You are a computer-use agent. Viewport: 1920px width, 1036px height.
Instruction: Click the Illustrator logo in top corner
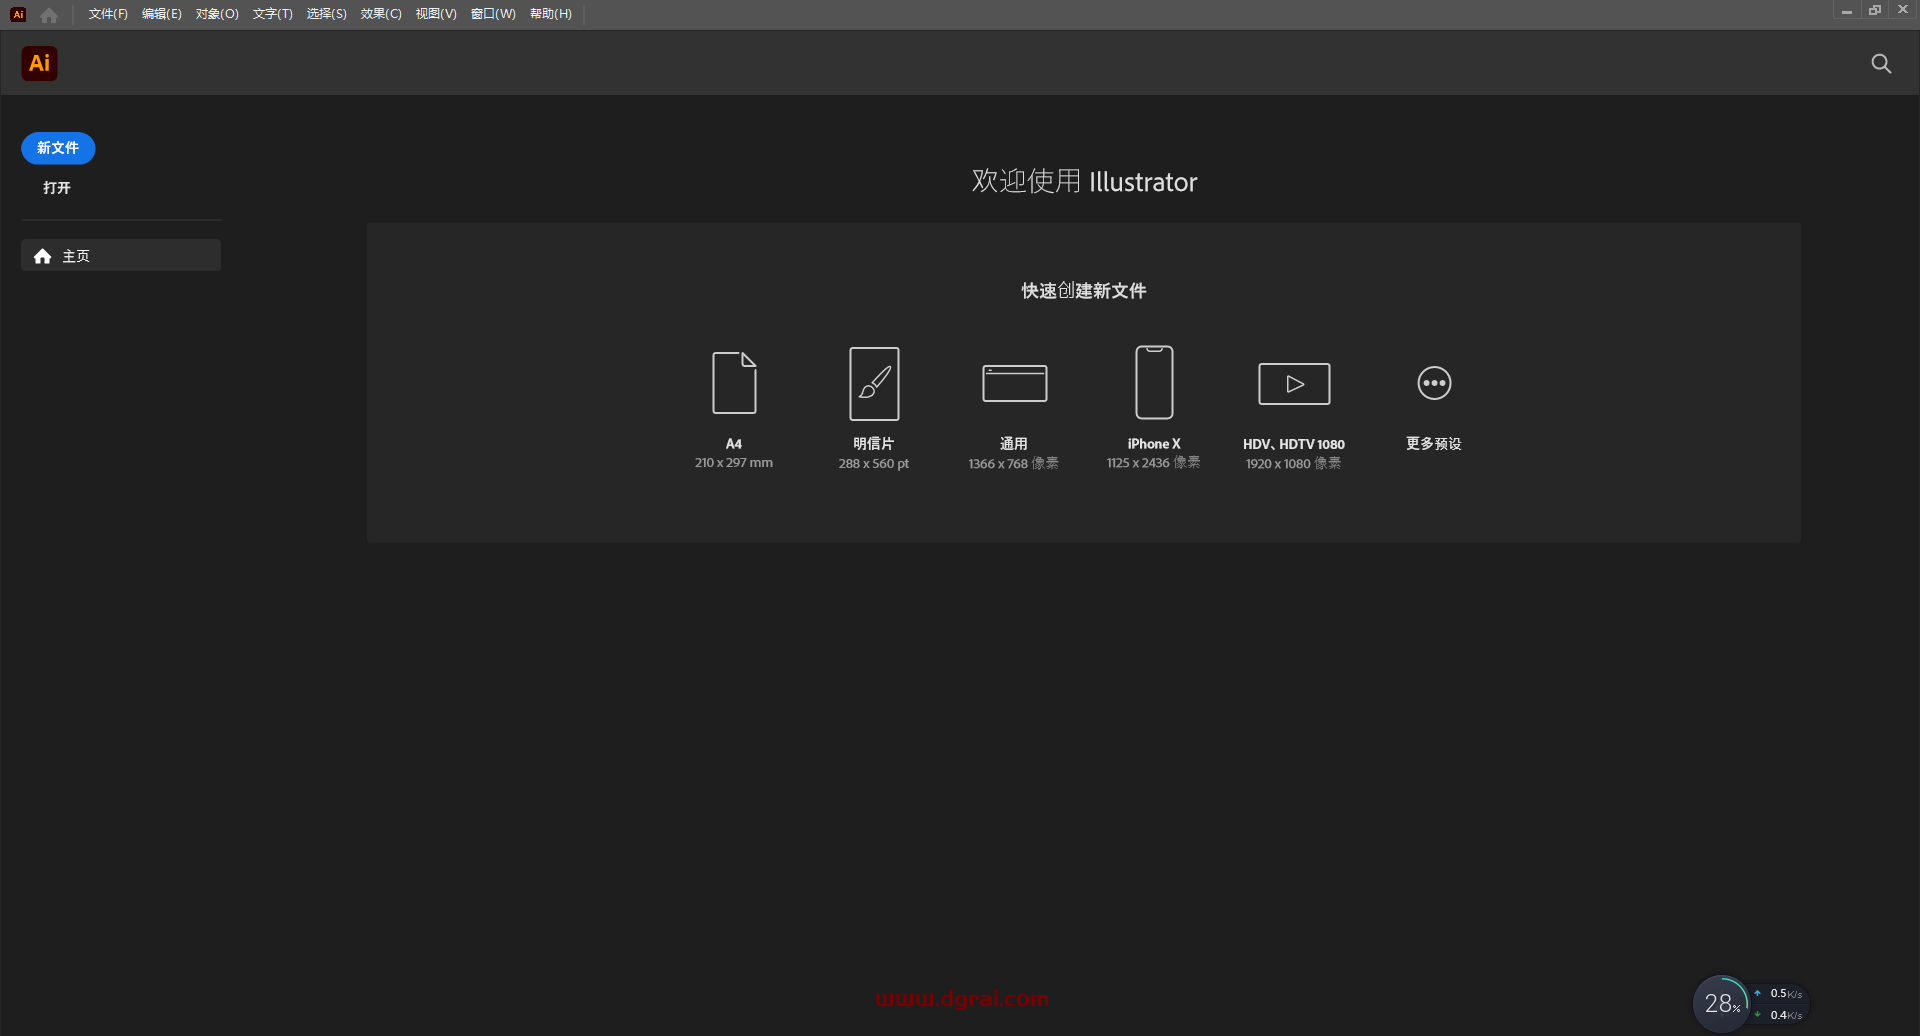click(39, 63)
